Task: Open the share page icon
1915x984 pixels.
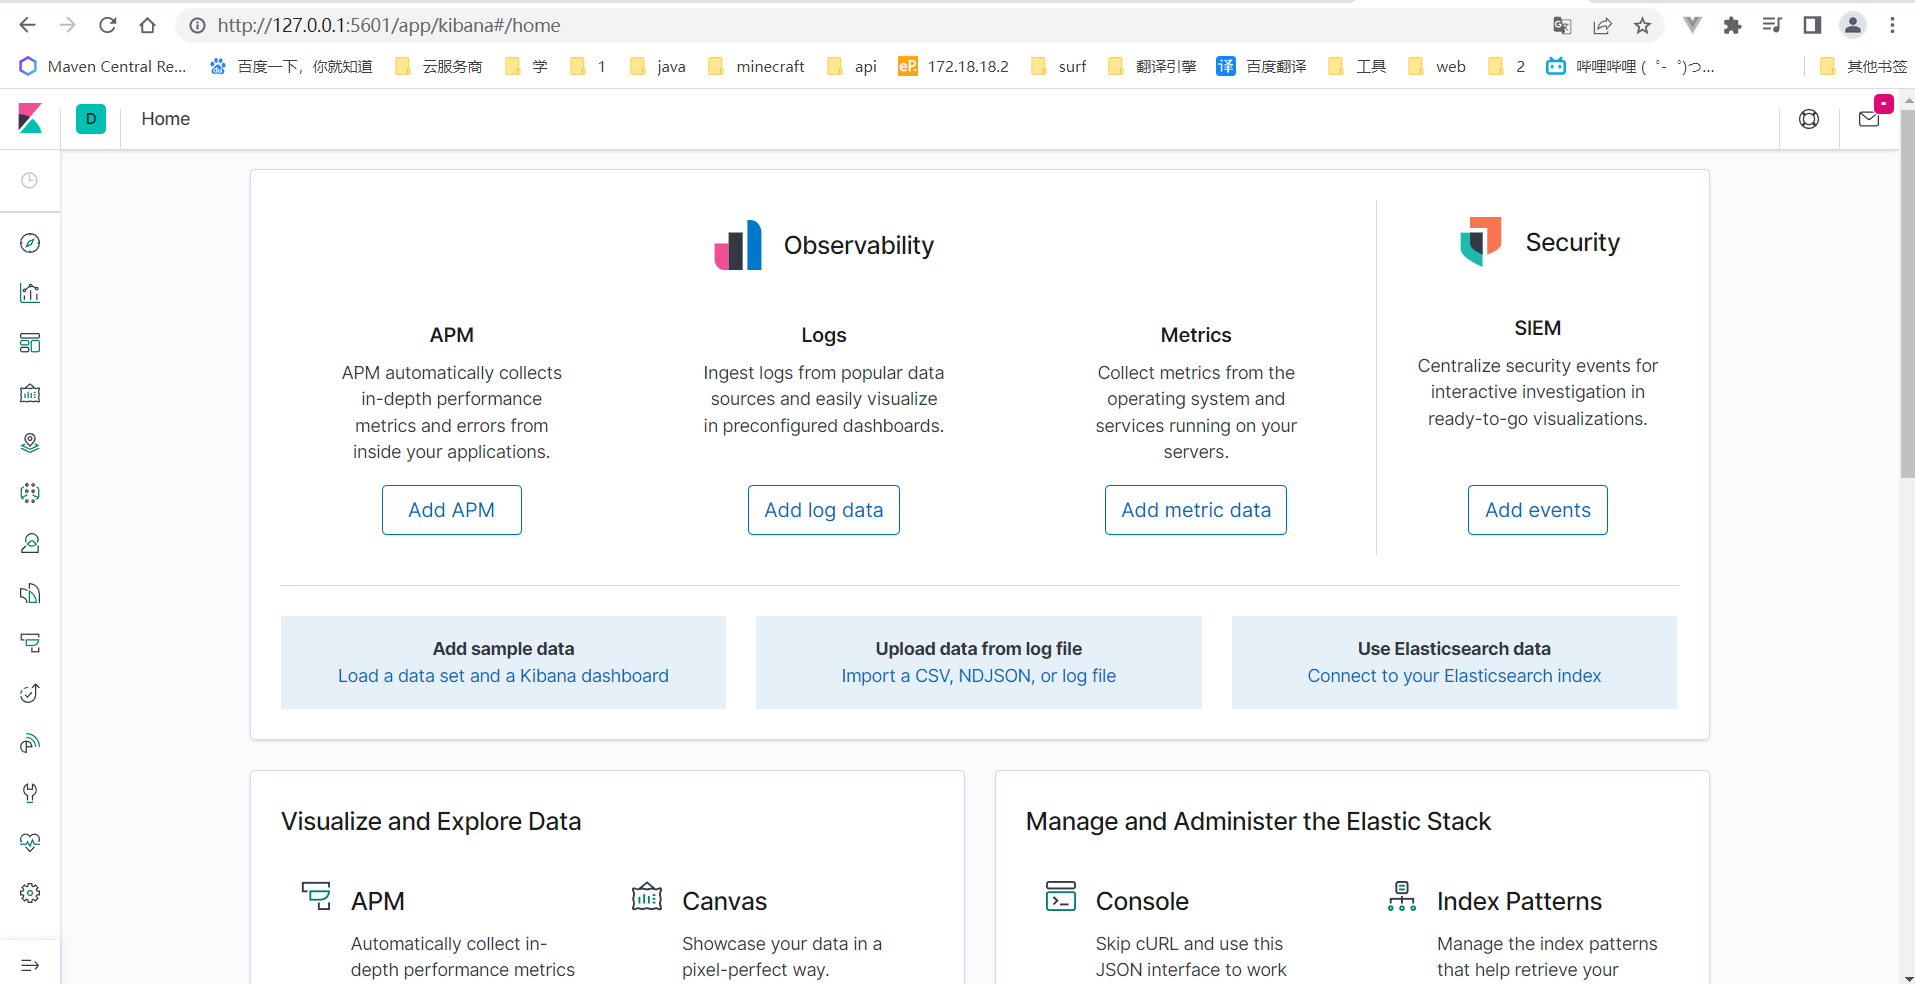Action: 1603,25
